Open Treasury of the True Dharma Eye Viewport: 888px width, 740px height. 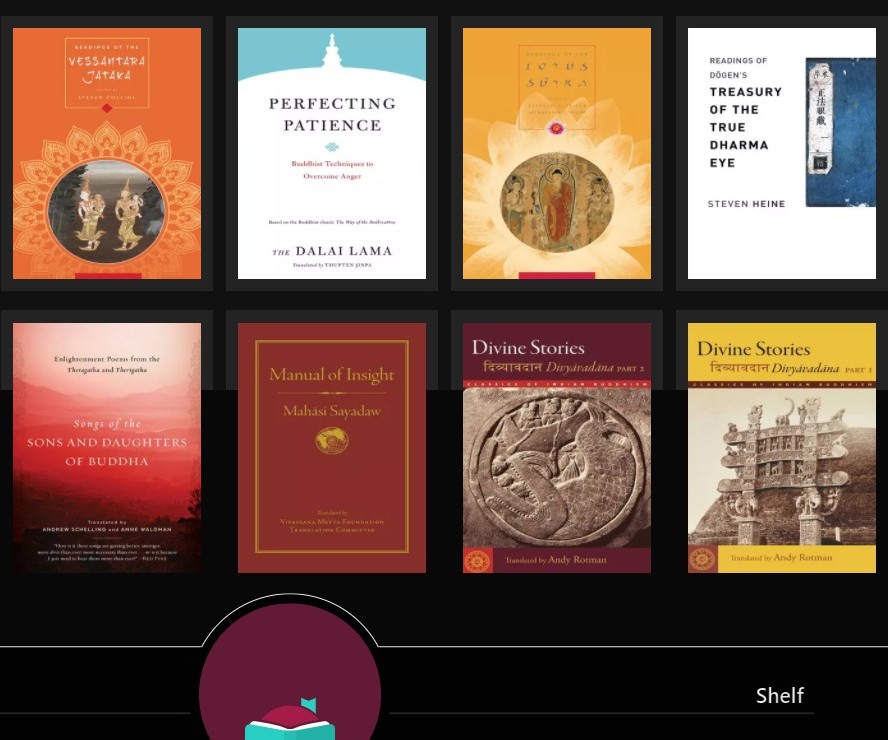pos(782,153)
